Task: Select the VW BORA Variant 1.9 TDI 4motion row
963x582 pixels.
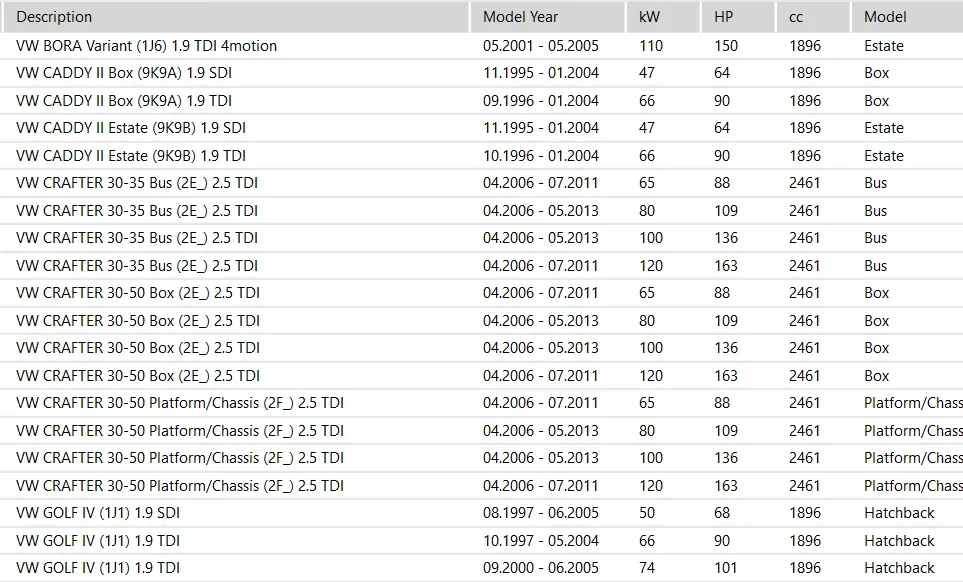Action: pos(147,46)
